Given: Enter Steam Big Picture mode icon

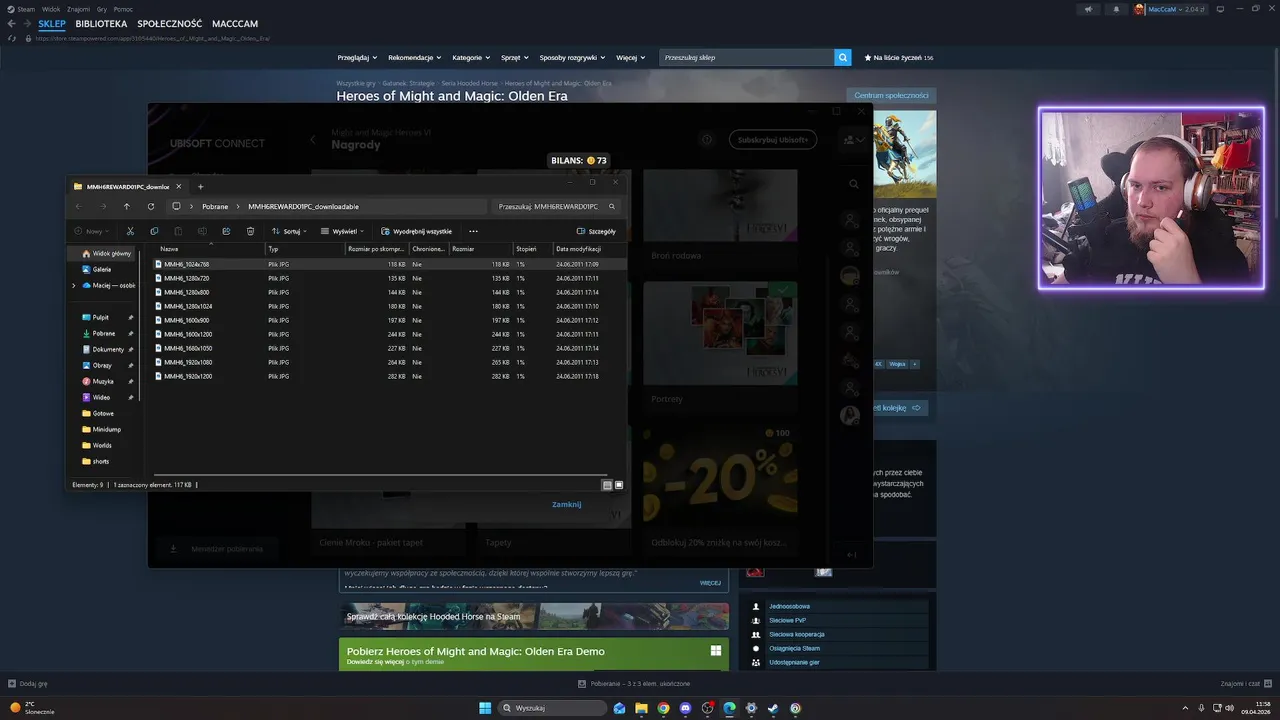Looking at the screenshot, I should tap(1221, 9).
